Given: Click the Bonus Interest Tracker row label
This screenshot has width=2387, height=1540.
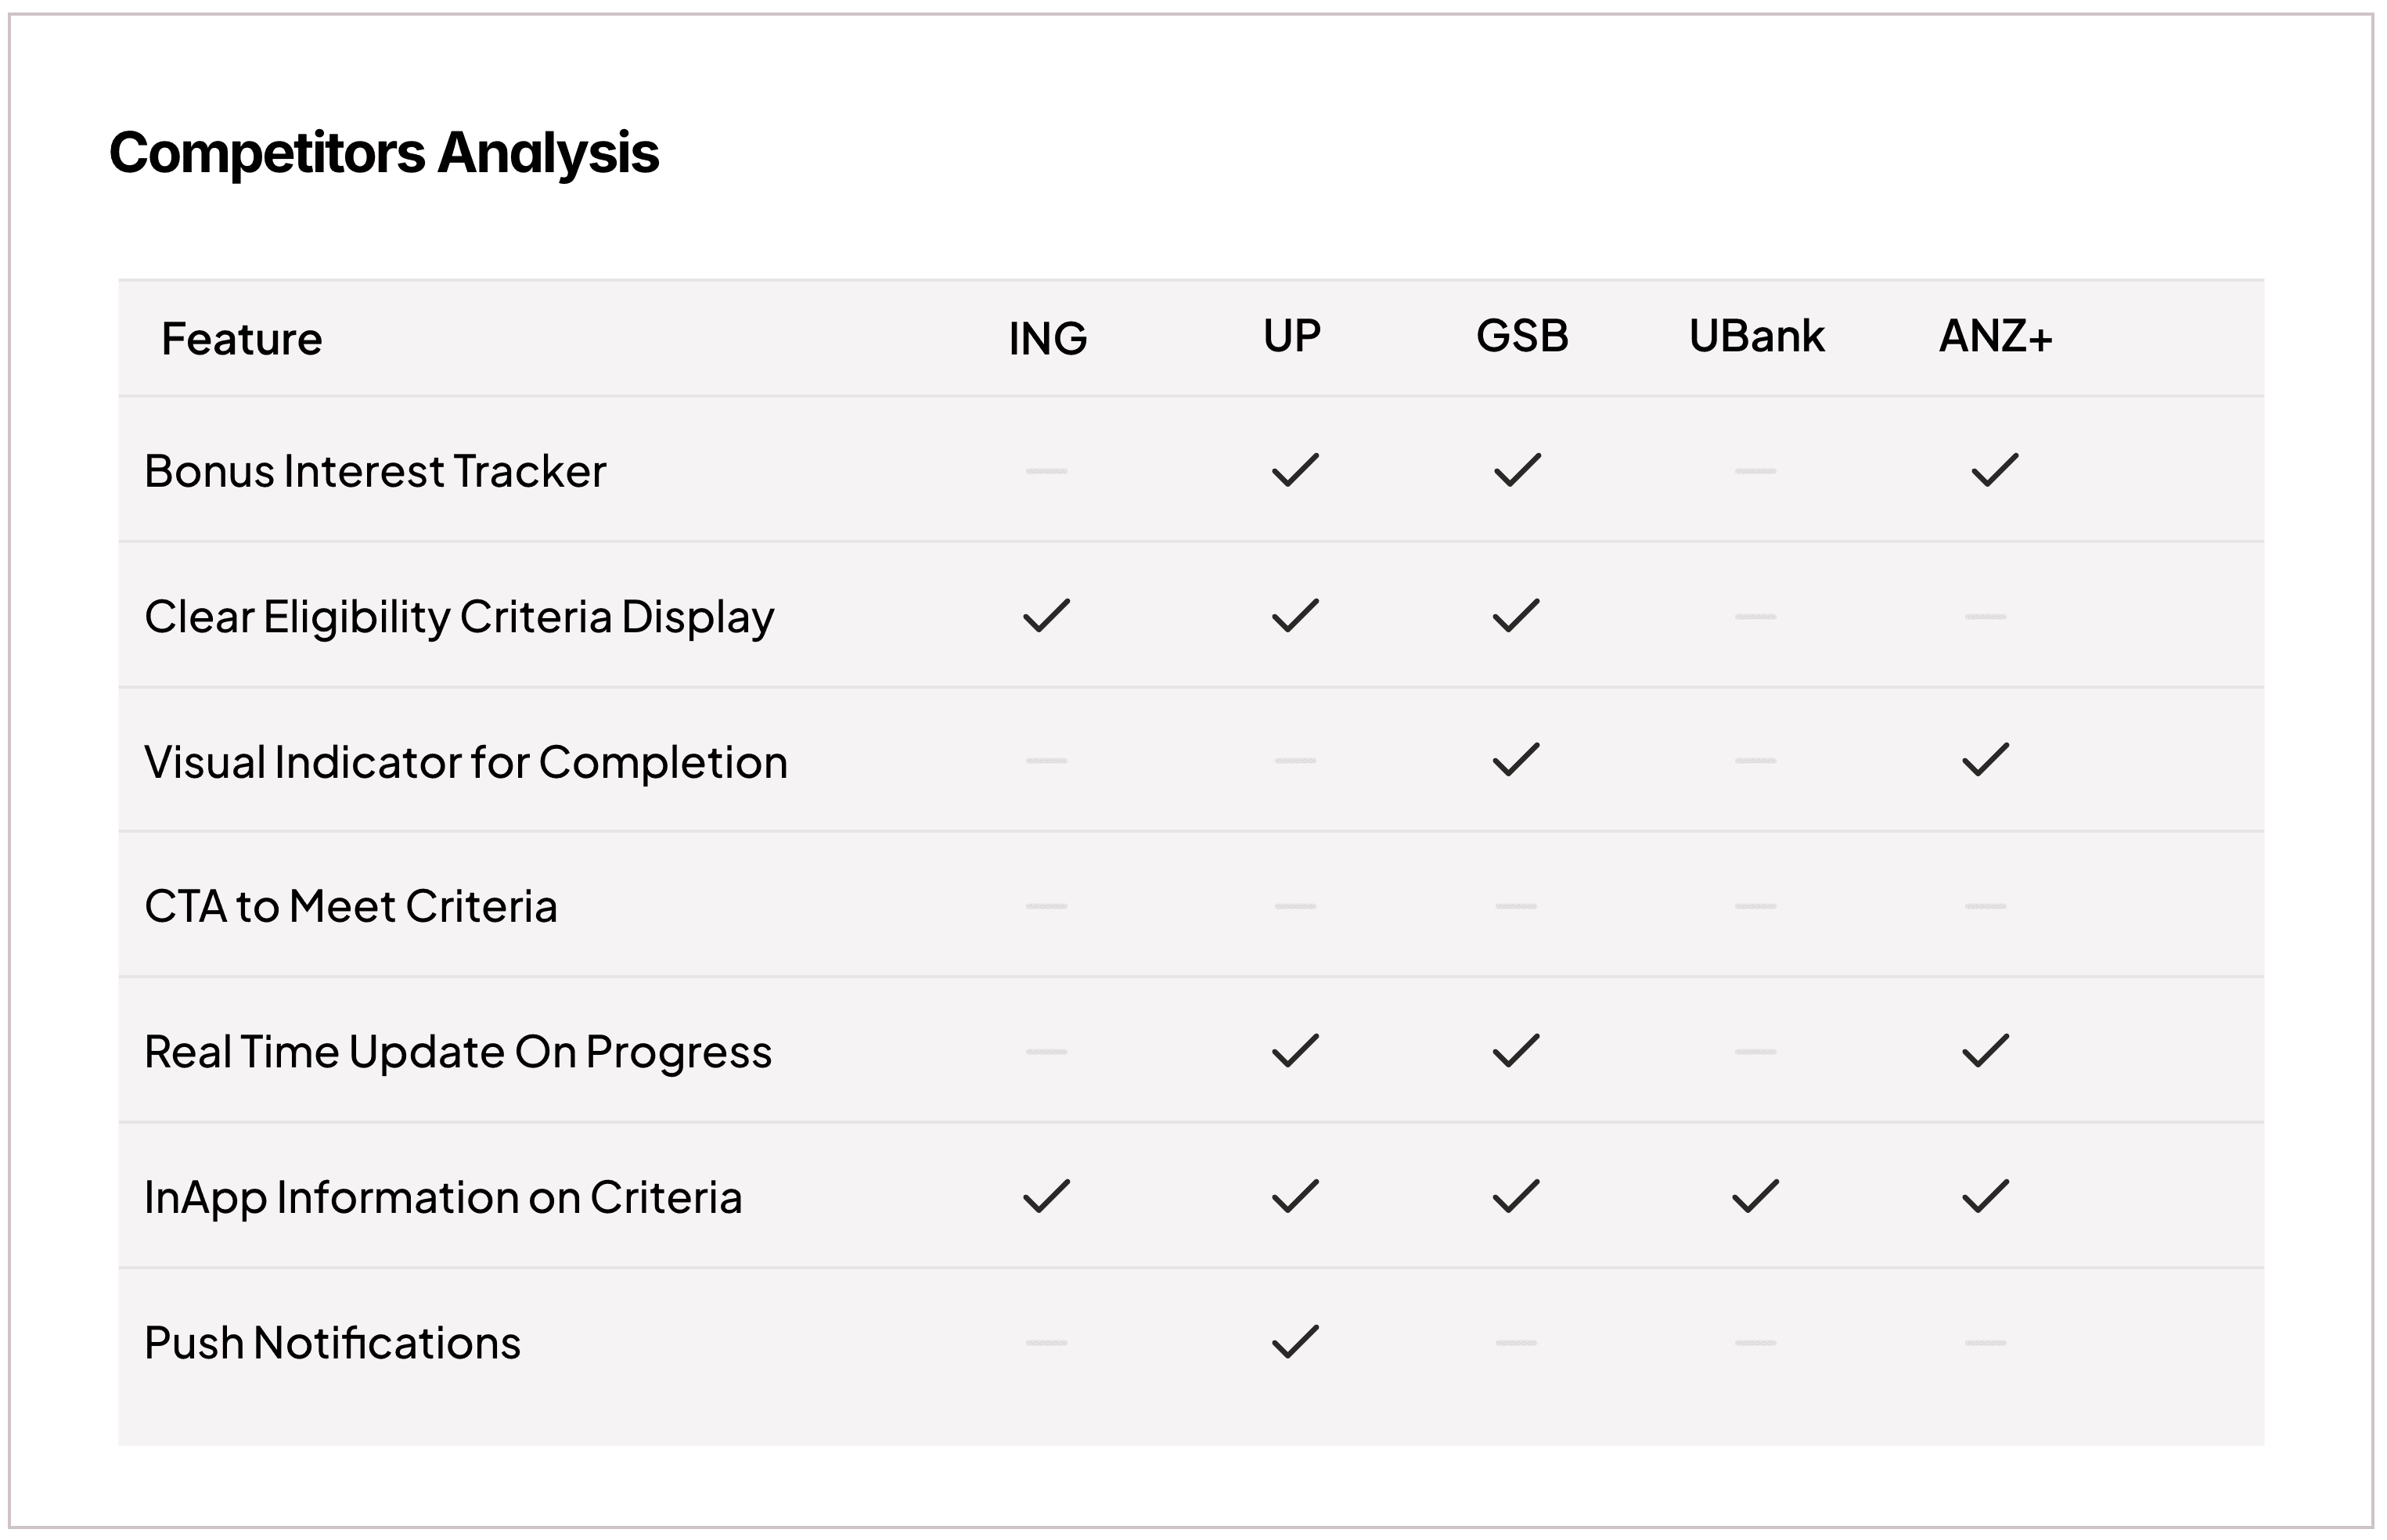Looking at the screenshot, I should tap(375, 471).
